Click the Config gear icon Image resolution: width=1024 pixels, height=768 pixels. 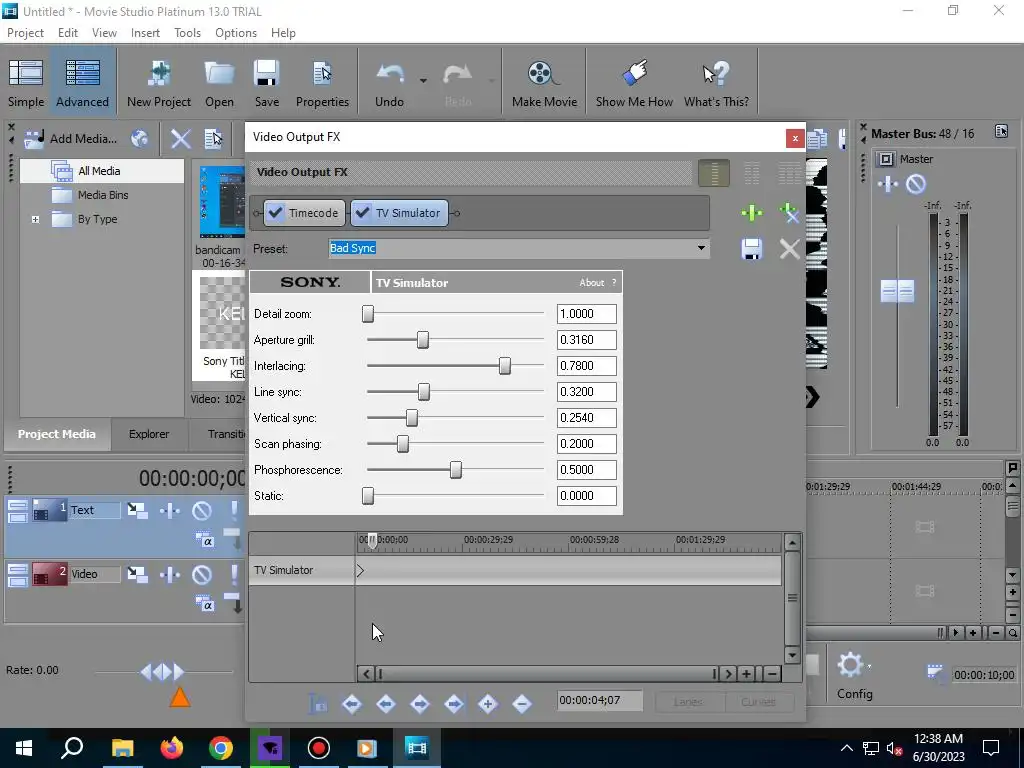tap(851, 666)
